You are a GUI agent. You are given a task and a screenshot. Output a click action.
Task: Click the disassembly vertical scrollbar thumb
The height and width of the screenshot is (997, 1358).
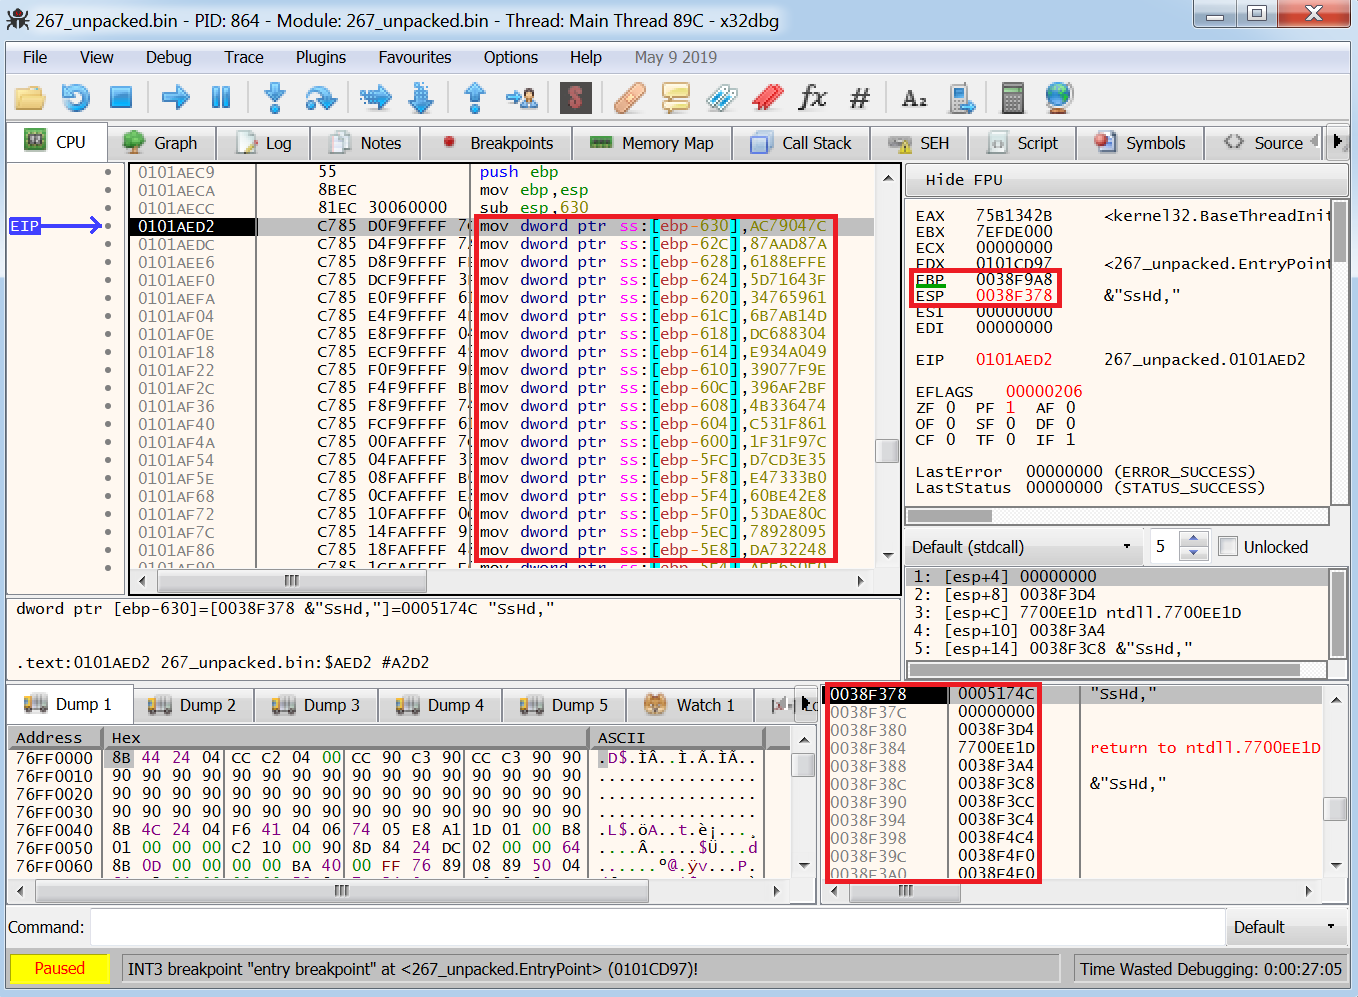click(886, 451)
